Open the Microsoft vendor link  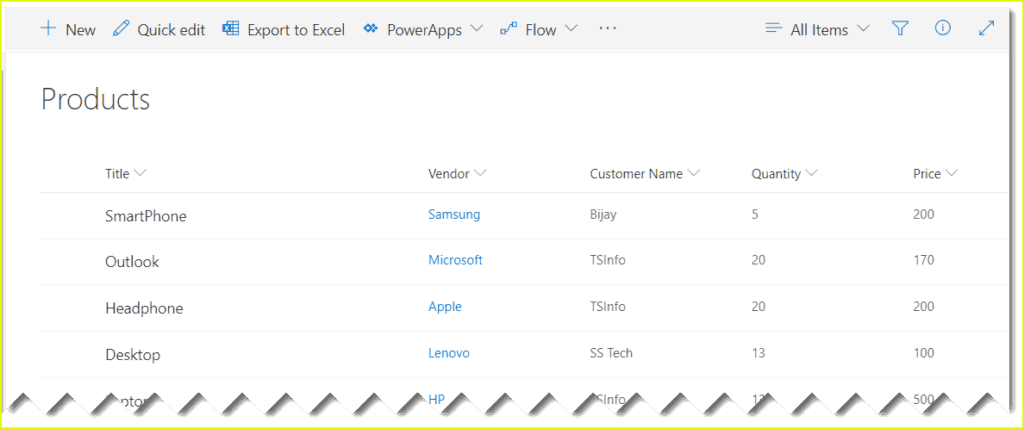point(455,260)
